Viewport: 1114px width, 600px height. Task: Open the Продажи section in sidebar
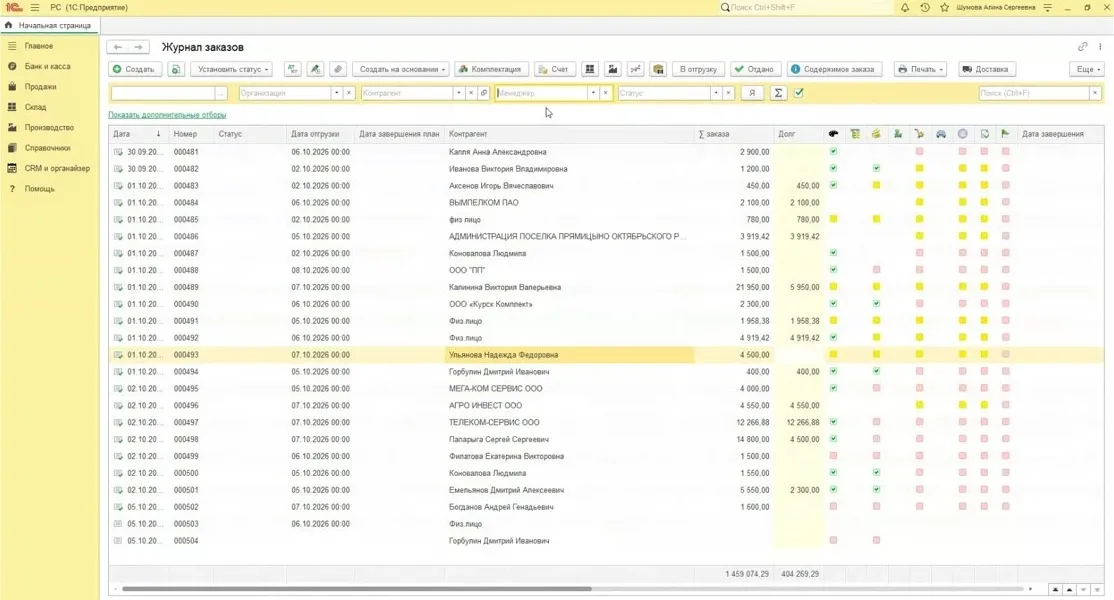pyautogui.click(x=40, y=87)
